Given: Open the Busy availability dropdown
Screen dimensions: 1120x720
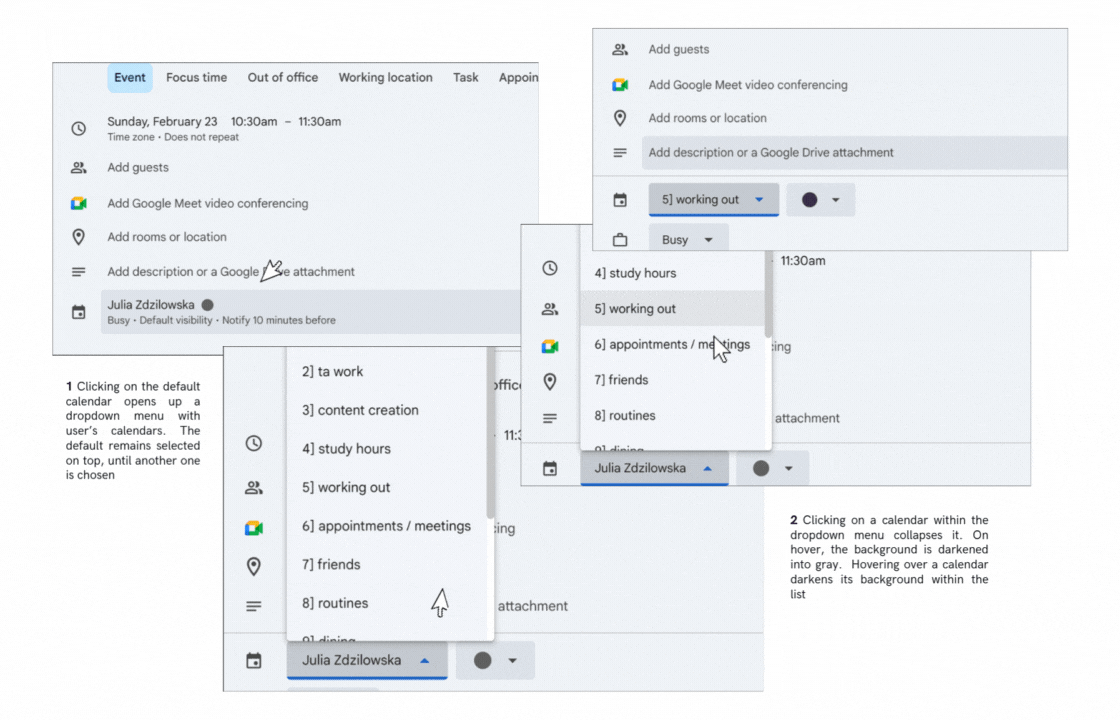Looking at the screenshot, I should (688, 238).
